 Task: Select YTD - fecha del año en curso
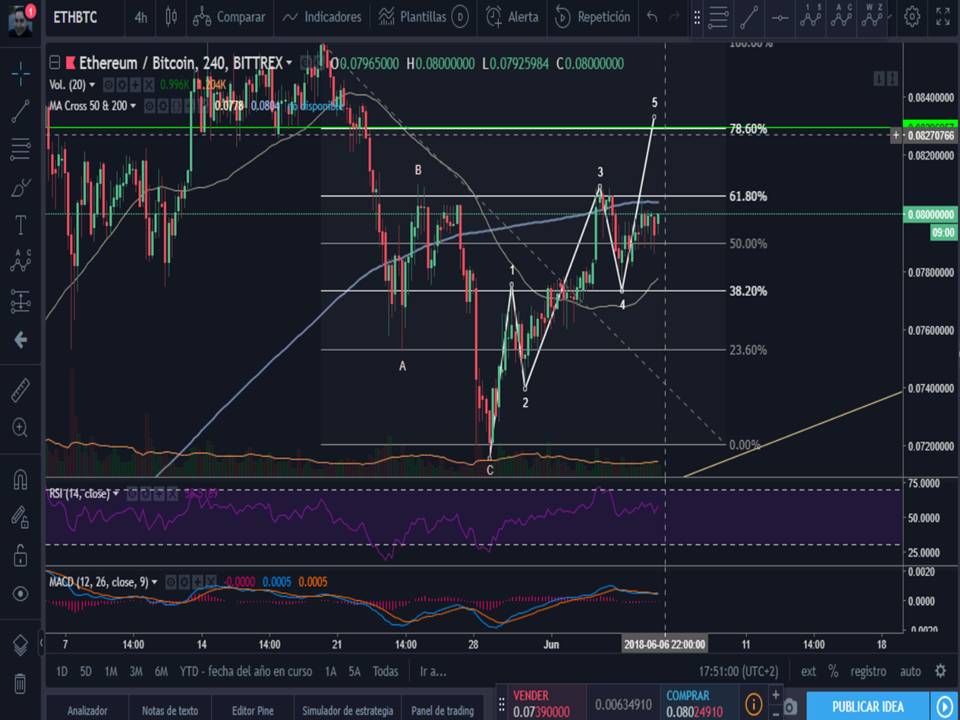[x=246, y=672]
